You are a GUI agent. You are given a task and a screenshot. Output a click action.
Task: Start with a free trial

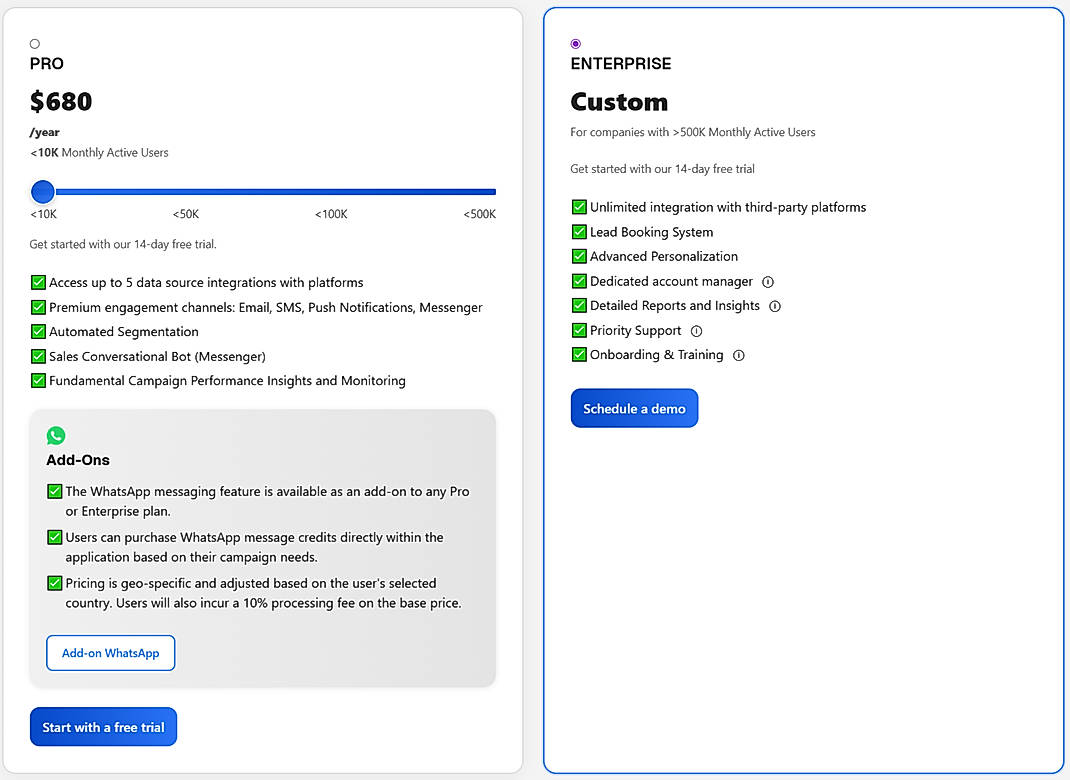tap(103, 727)
